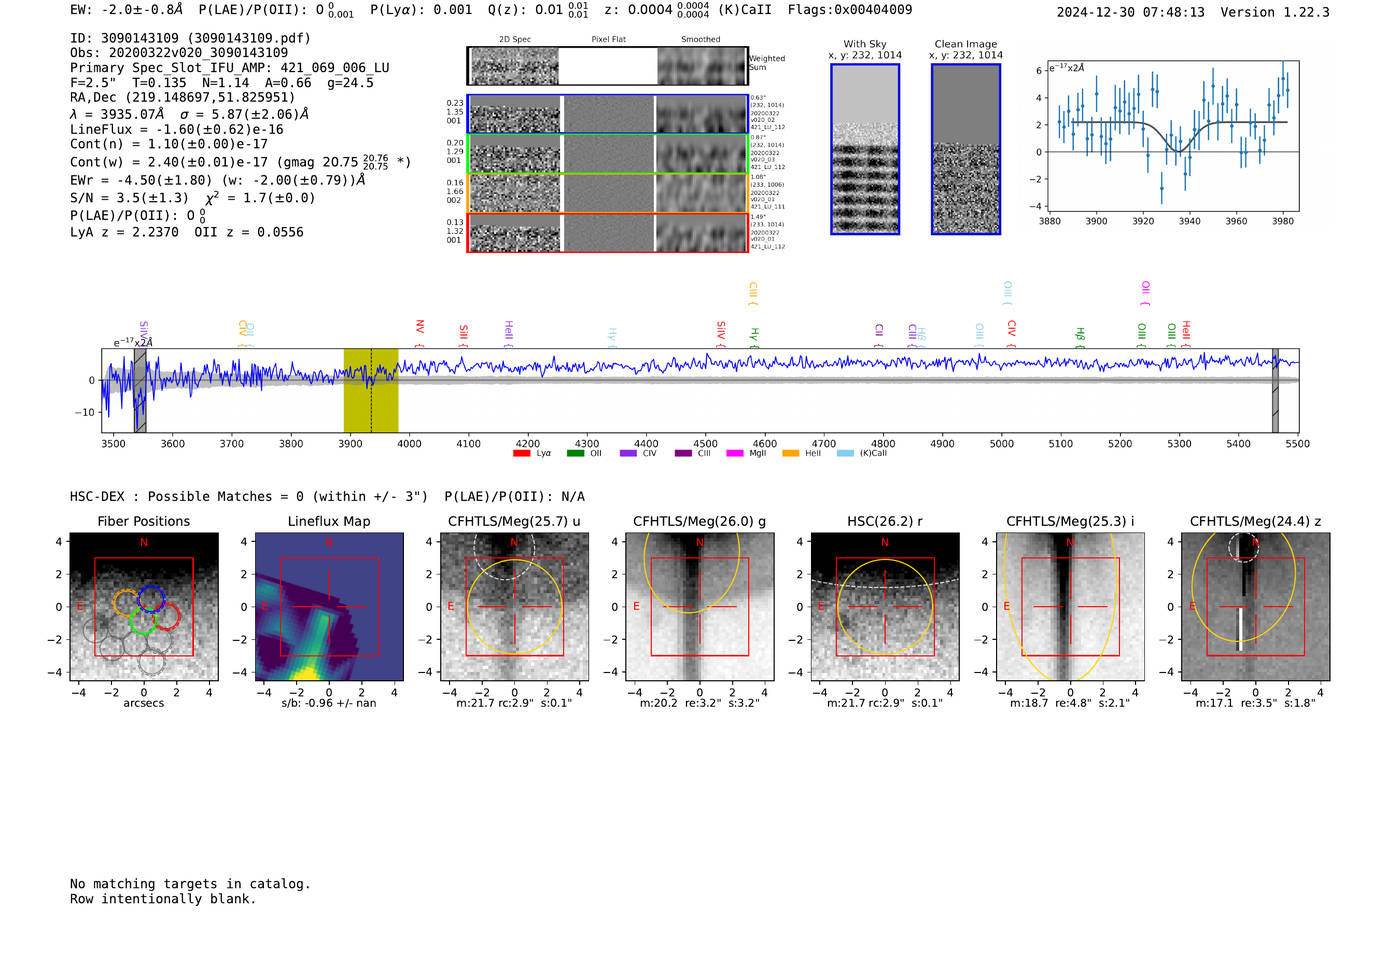
Task: Click the Clean Image cutout
Action: (x=966, y=149)
